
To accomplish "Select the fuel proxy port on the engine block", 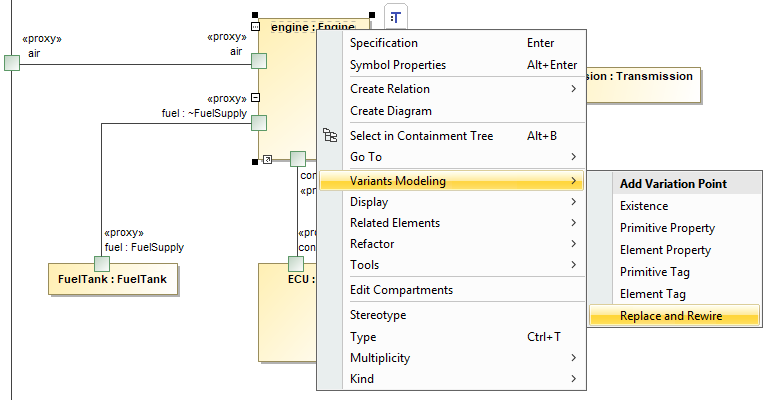I will click(x=259, y=123).
